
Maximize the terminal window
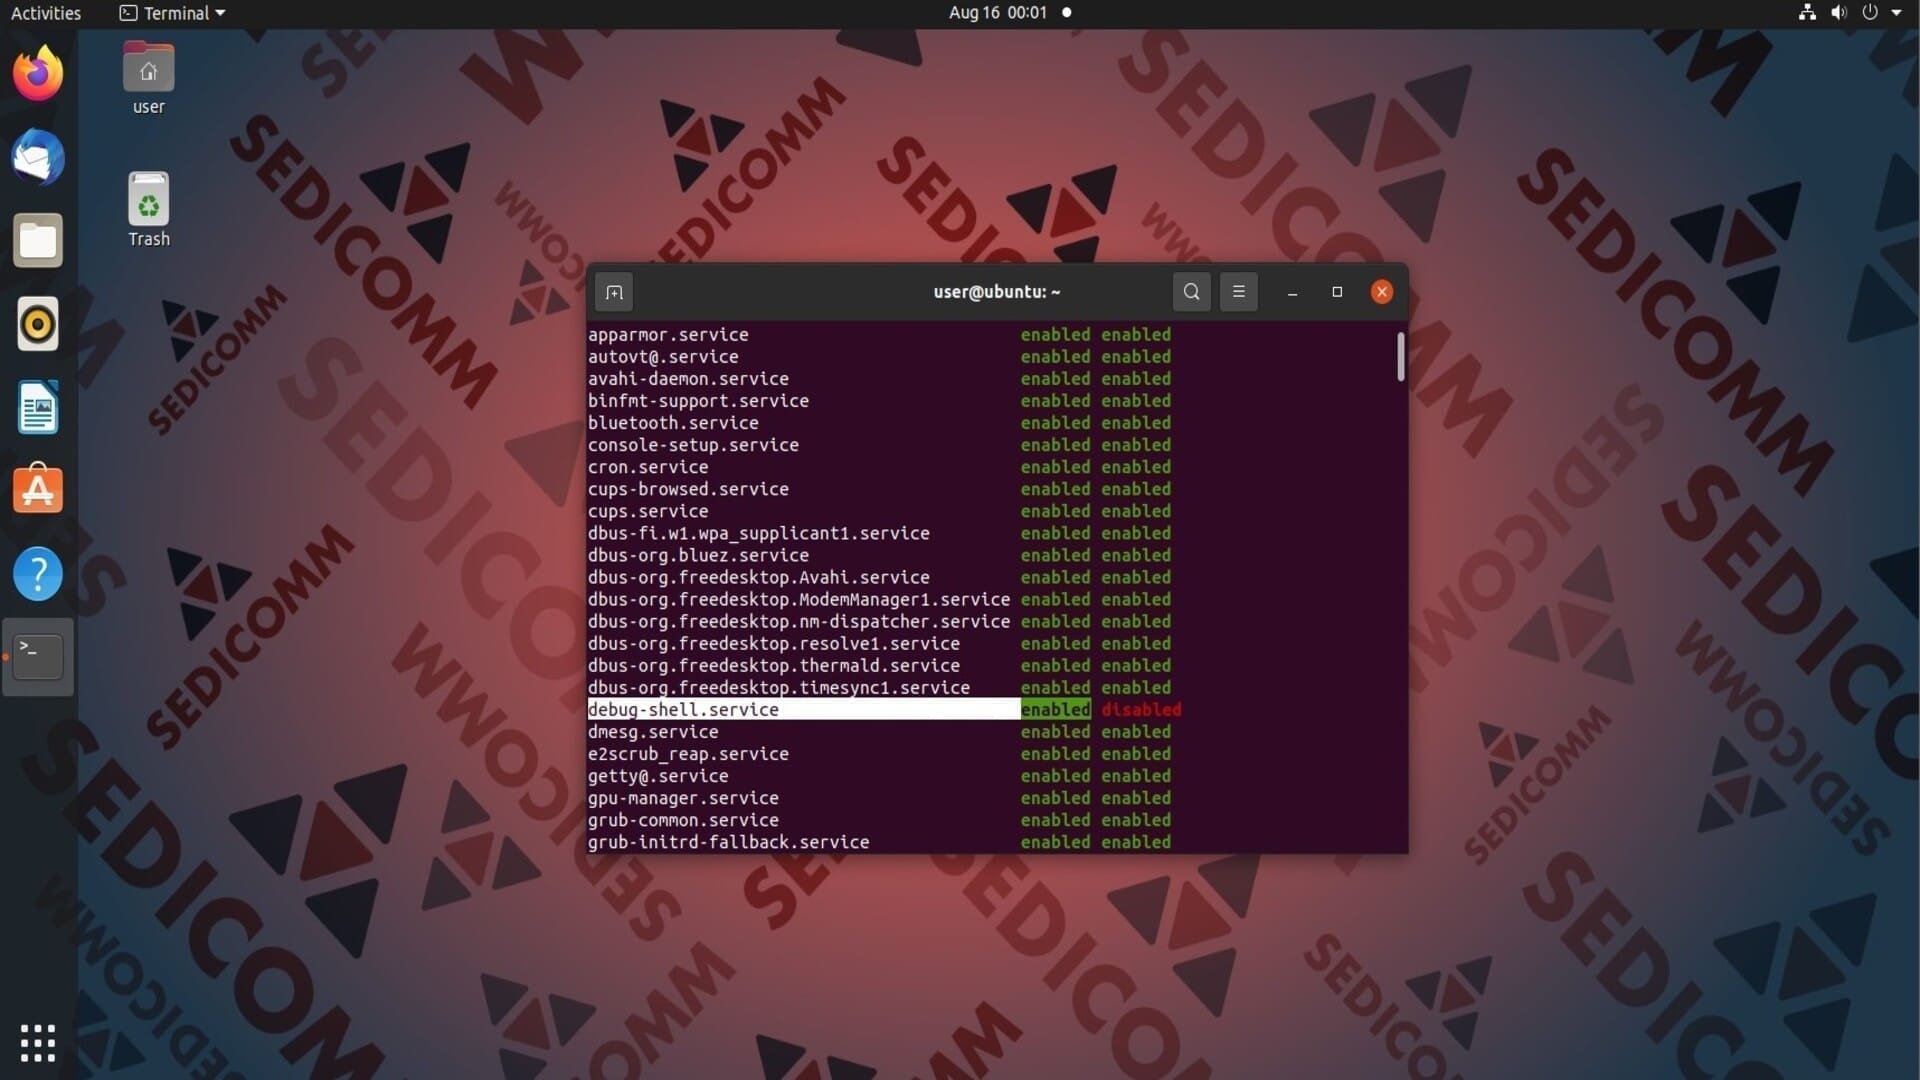pyautogui.click(x=1337, y=292)
